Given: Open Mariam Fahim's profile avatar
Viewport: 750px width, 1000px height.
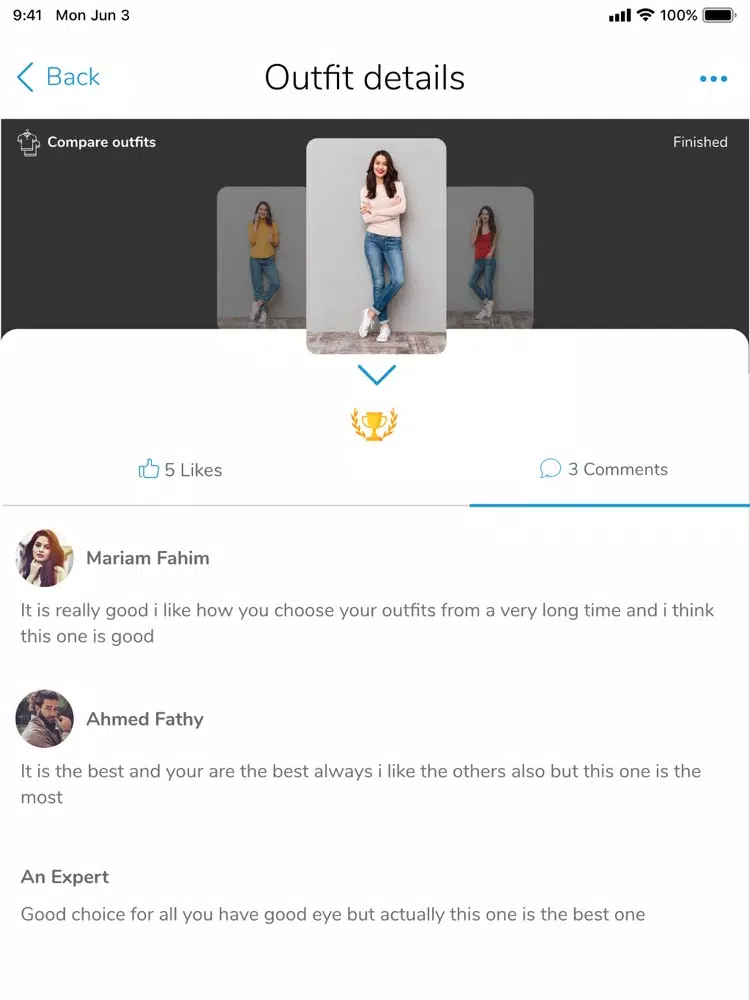Looking at the screenshot, I should pos(44,558).
